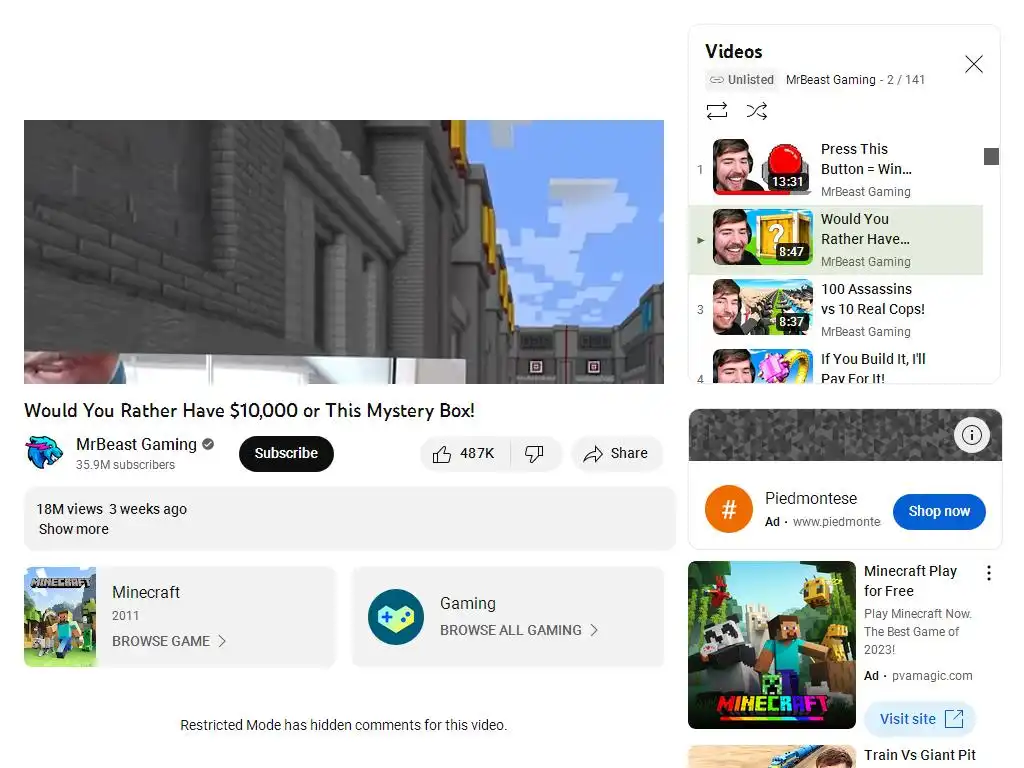Open Minecraft game cover image

(x=60, y=616)
